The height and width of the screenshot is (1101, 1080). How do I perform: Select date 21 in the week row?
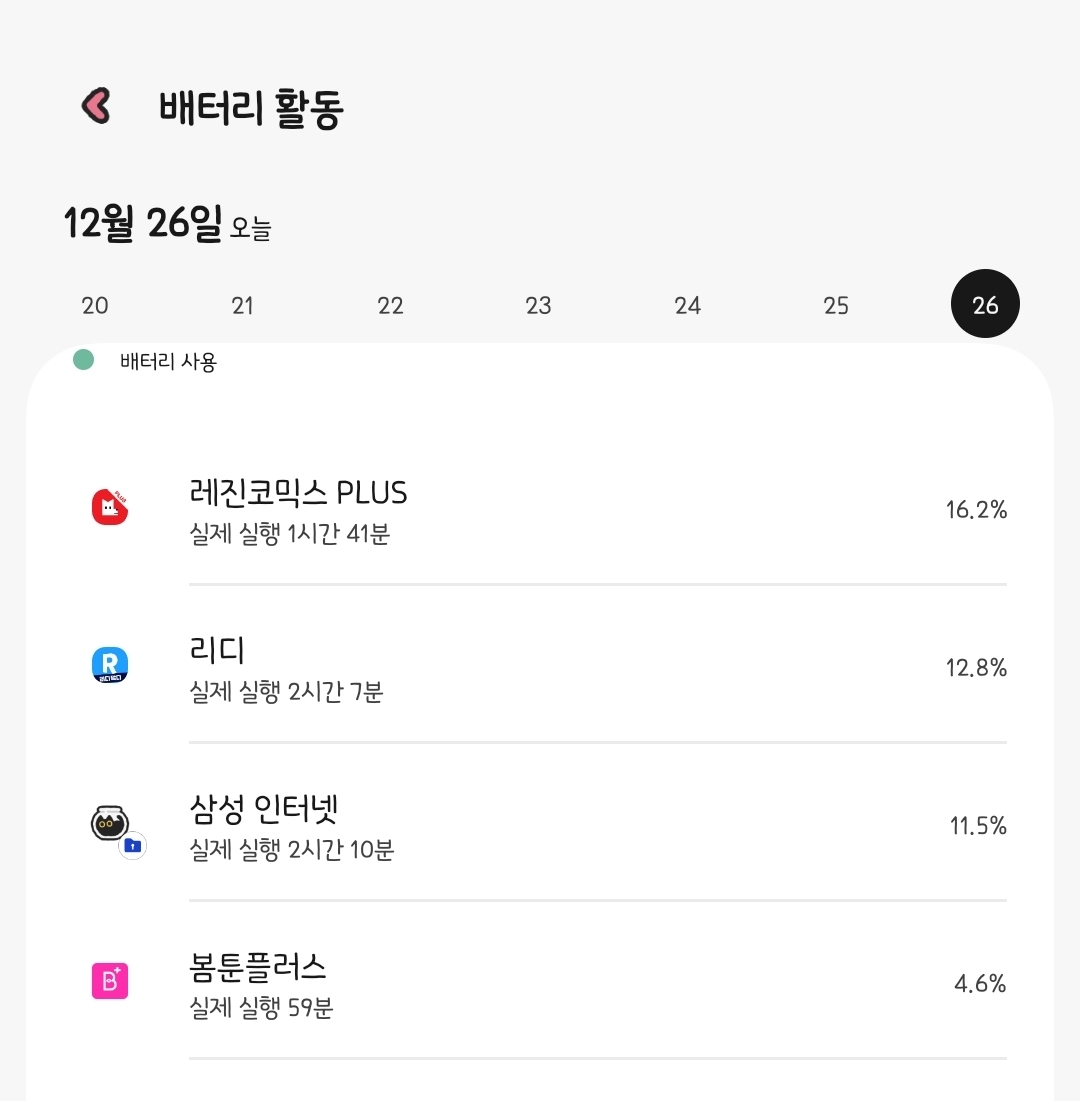coord(243,305)
